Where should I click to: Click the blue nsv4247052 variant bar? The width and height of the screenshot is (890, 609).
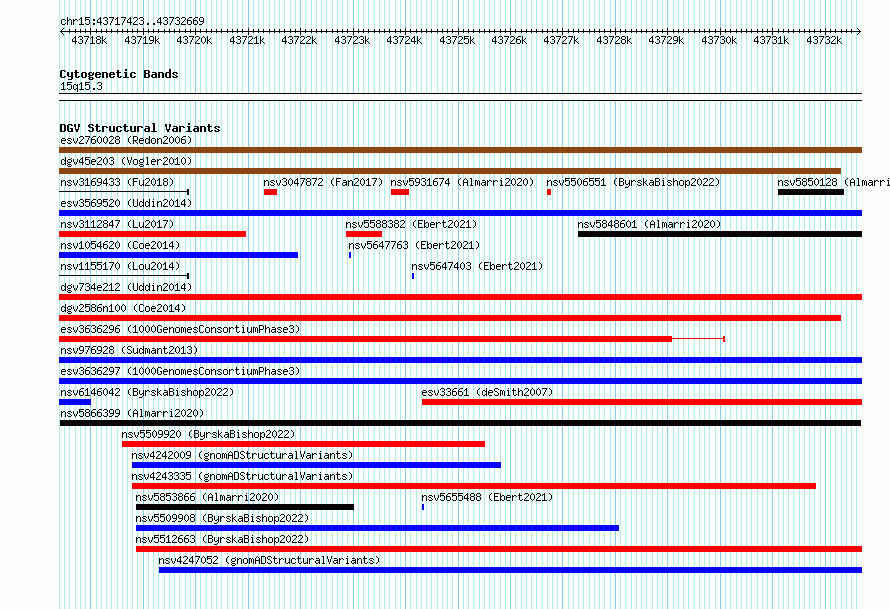[x=510, y=570]
